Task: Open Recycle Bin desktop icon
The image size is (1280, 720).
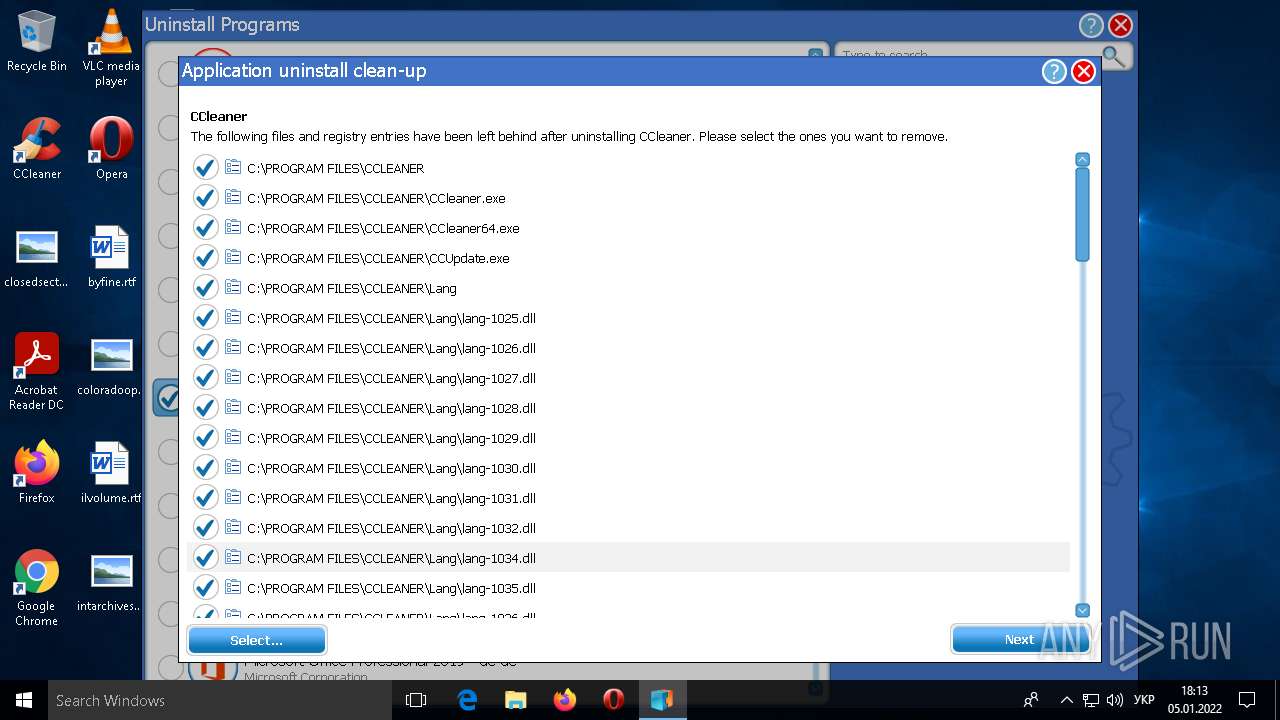Action: (37, 41)
